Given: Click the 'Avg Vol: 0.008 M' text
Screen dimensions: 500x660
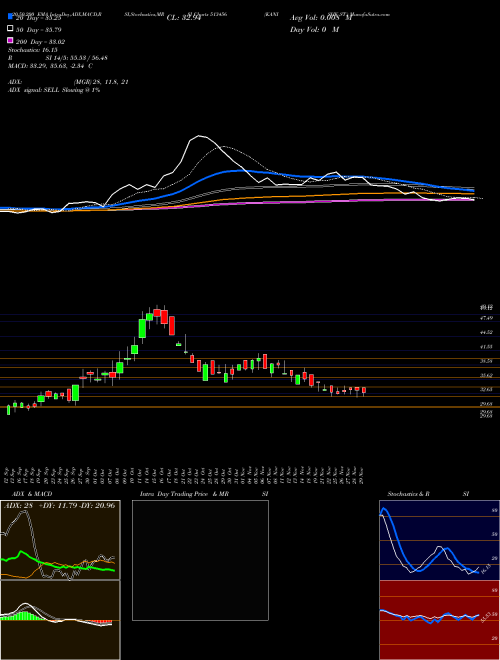Looking at the screenshot, I should click(320, 18).
